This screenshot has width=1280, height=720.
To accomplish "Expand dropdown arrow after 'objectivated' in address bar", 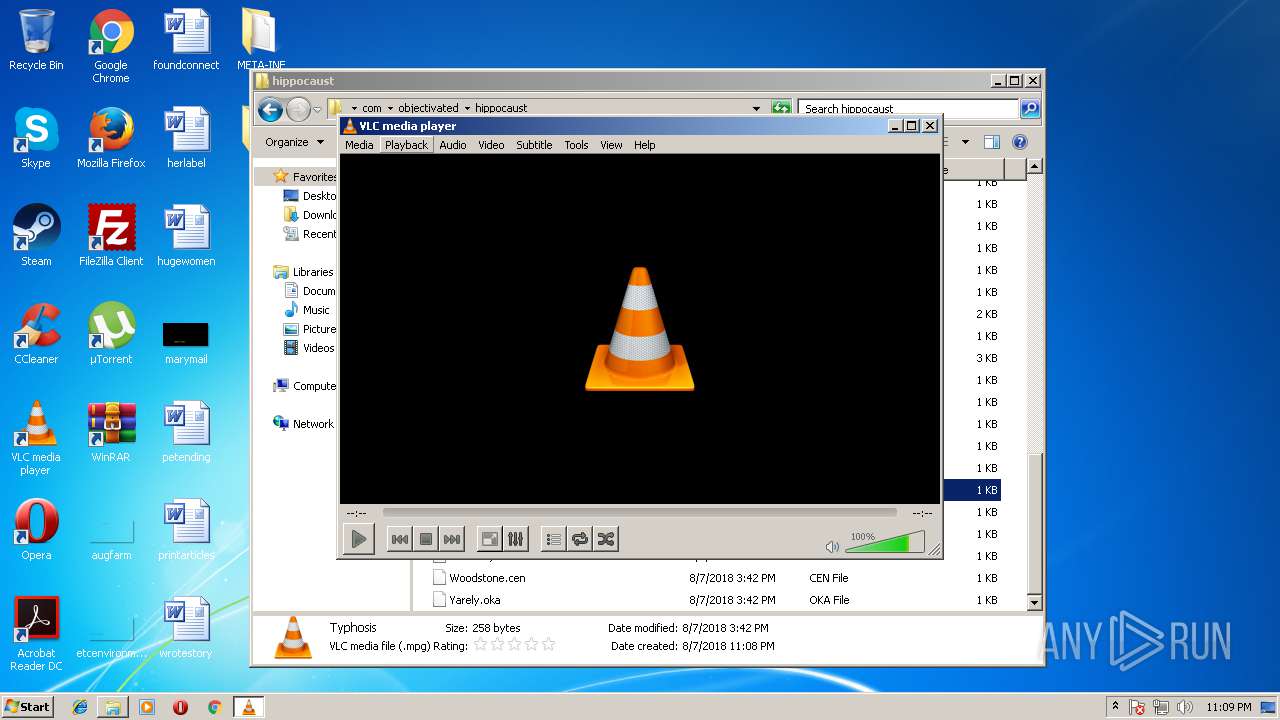I will point(467,108).
